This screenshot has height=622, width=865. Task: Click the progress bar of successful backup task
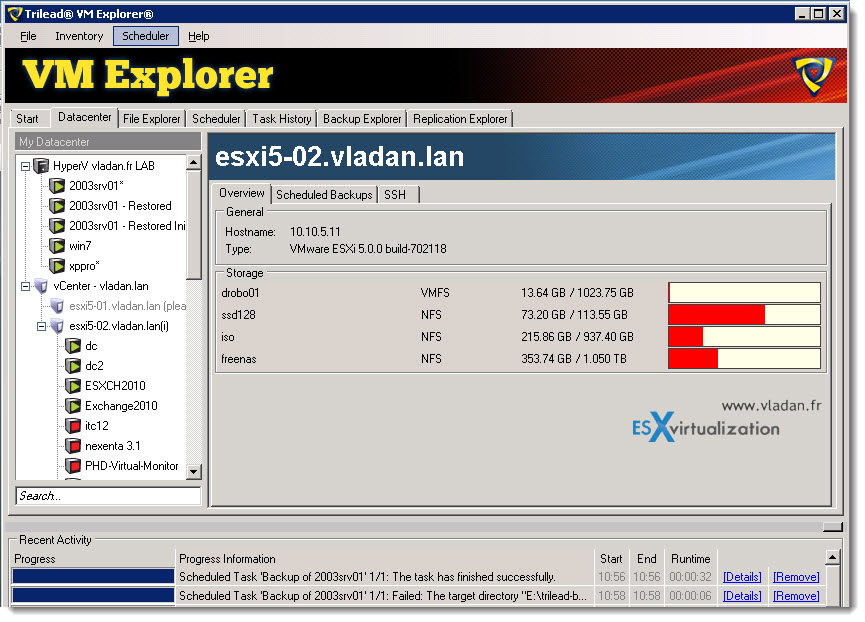point(93,576)
